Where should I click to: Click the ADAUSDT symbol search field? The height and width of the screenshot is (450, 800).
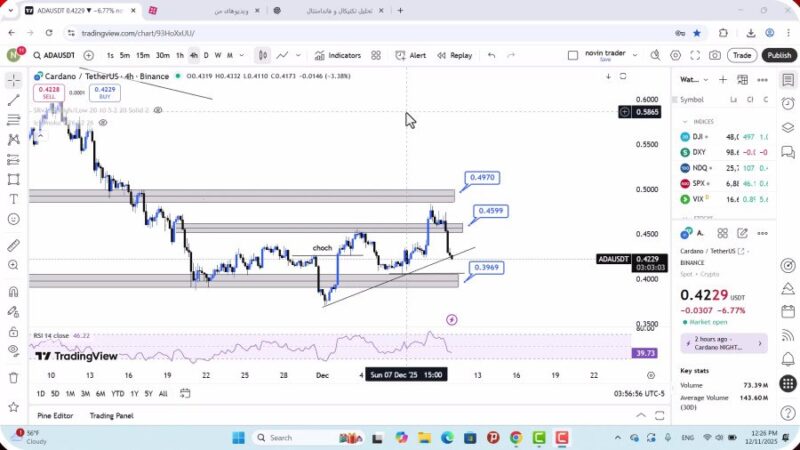click(x=54, y=56)
